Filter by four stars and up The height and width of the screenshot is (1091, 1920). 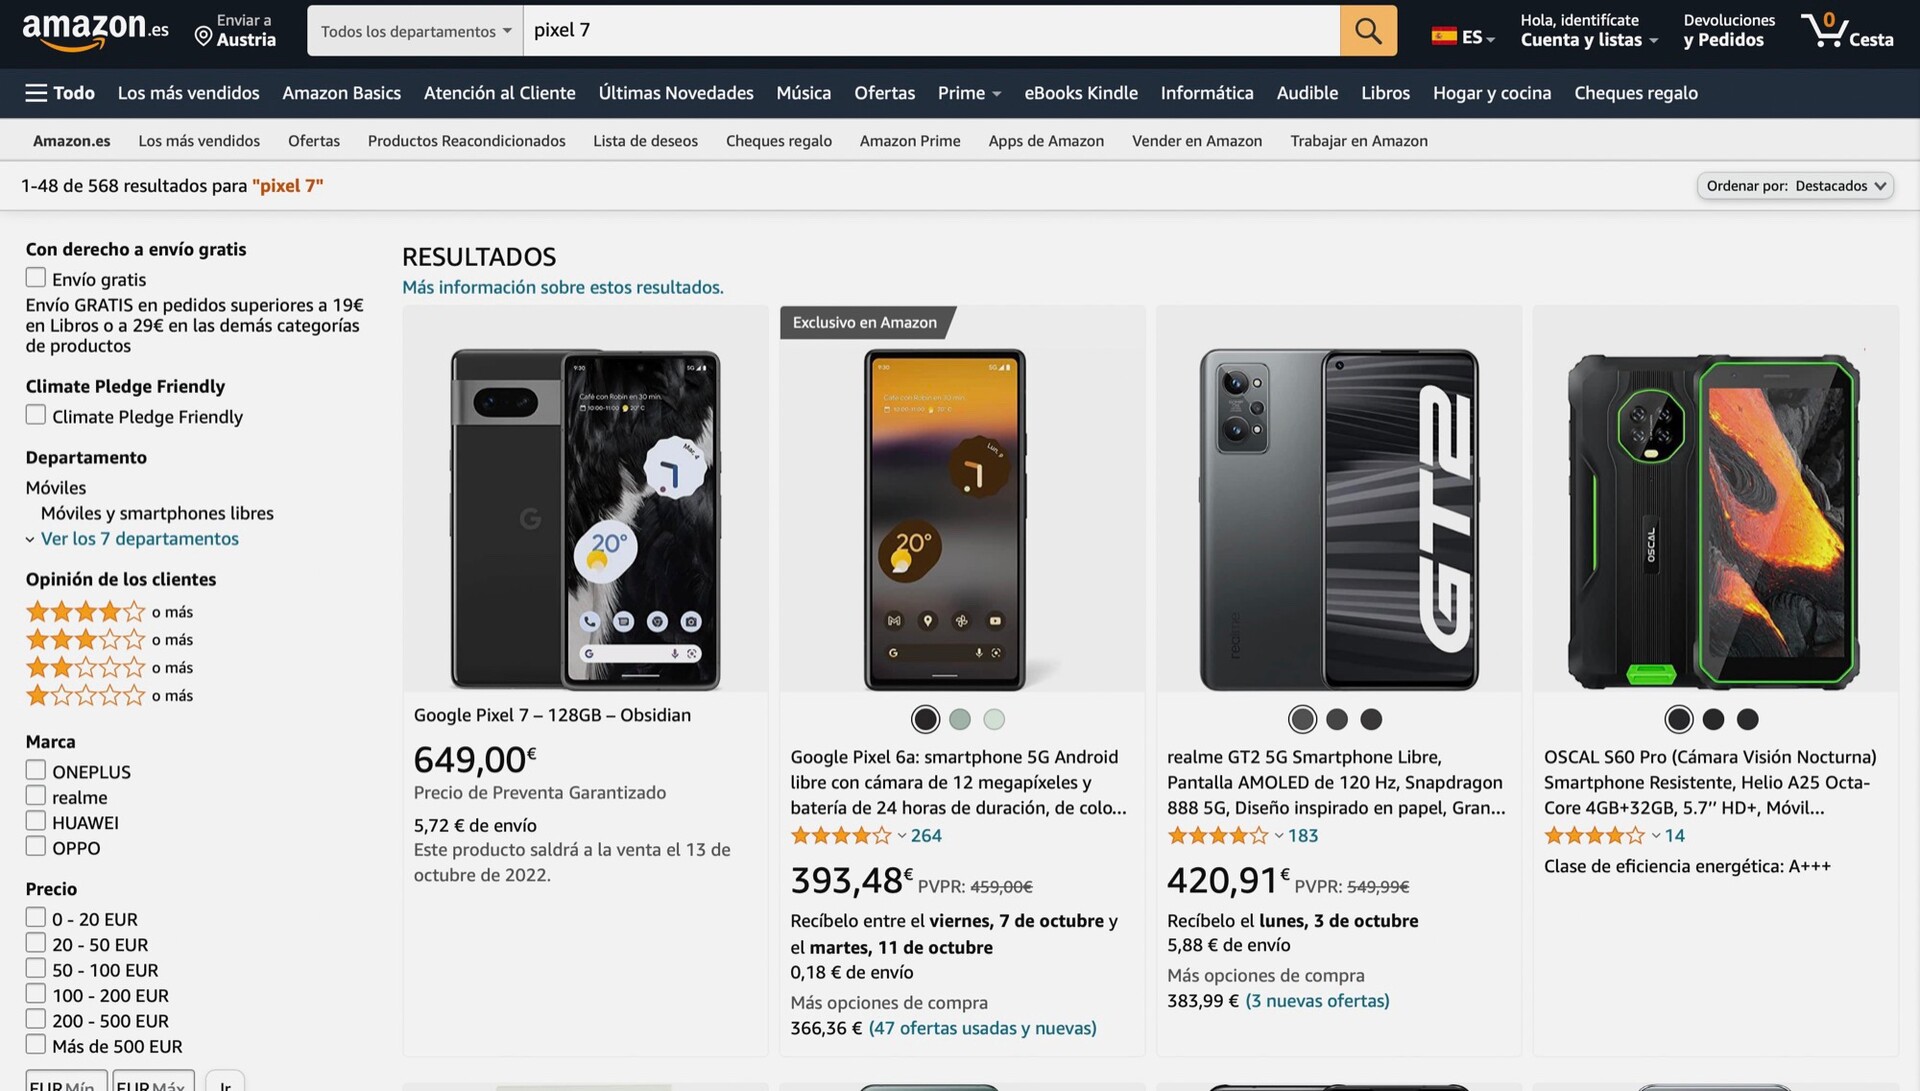86,611
